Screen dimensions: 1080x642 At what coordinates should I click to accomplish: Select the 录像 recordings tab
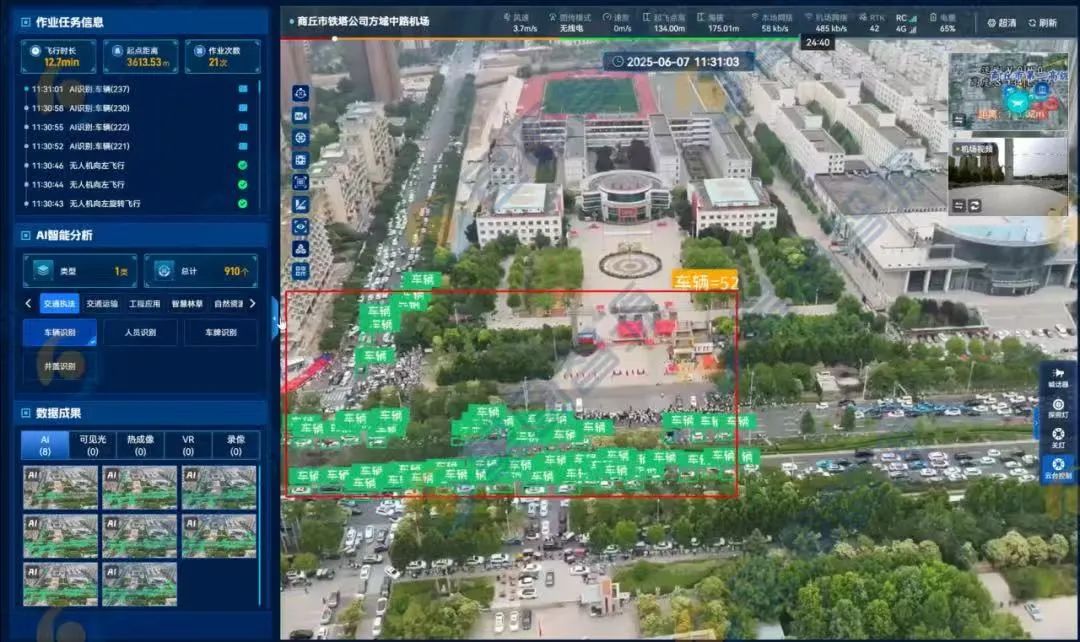tap(236, 445)
